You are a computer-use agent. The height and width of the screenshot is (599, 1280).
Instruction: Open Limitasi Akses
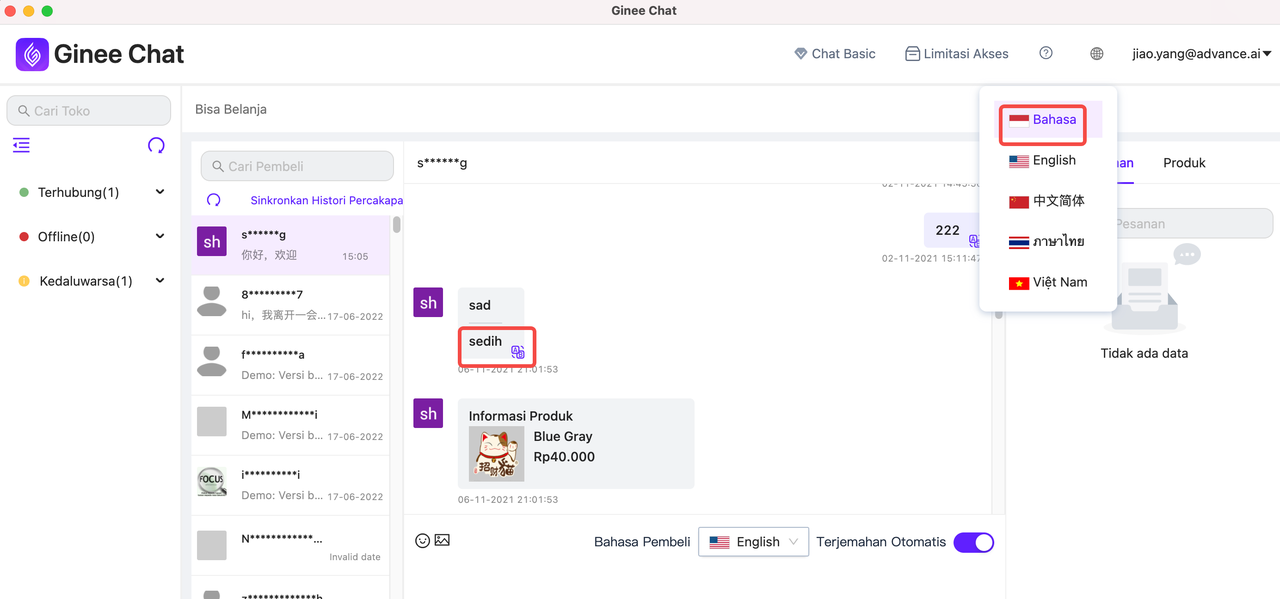point(956,53)
